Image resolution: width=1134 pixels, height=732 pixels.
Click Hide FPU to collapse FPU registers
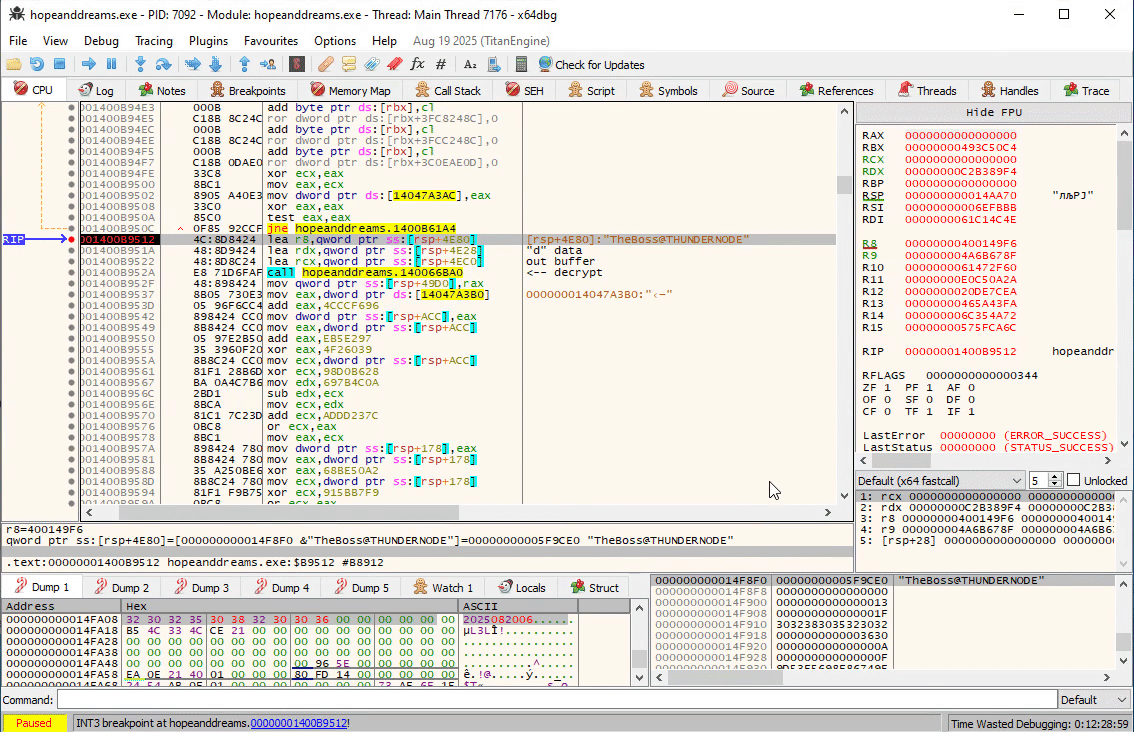pos(993,112)
